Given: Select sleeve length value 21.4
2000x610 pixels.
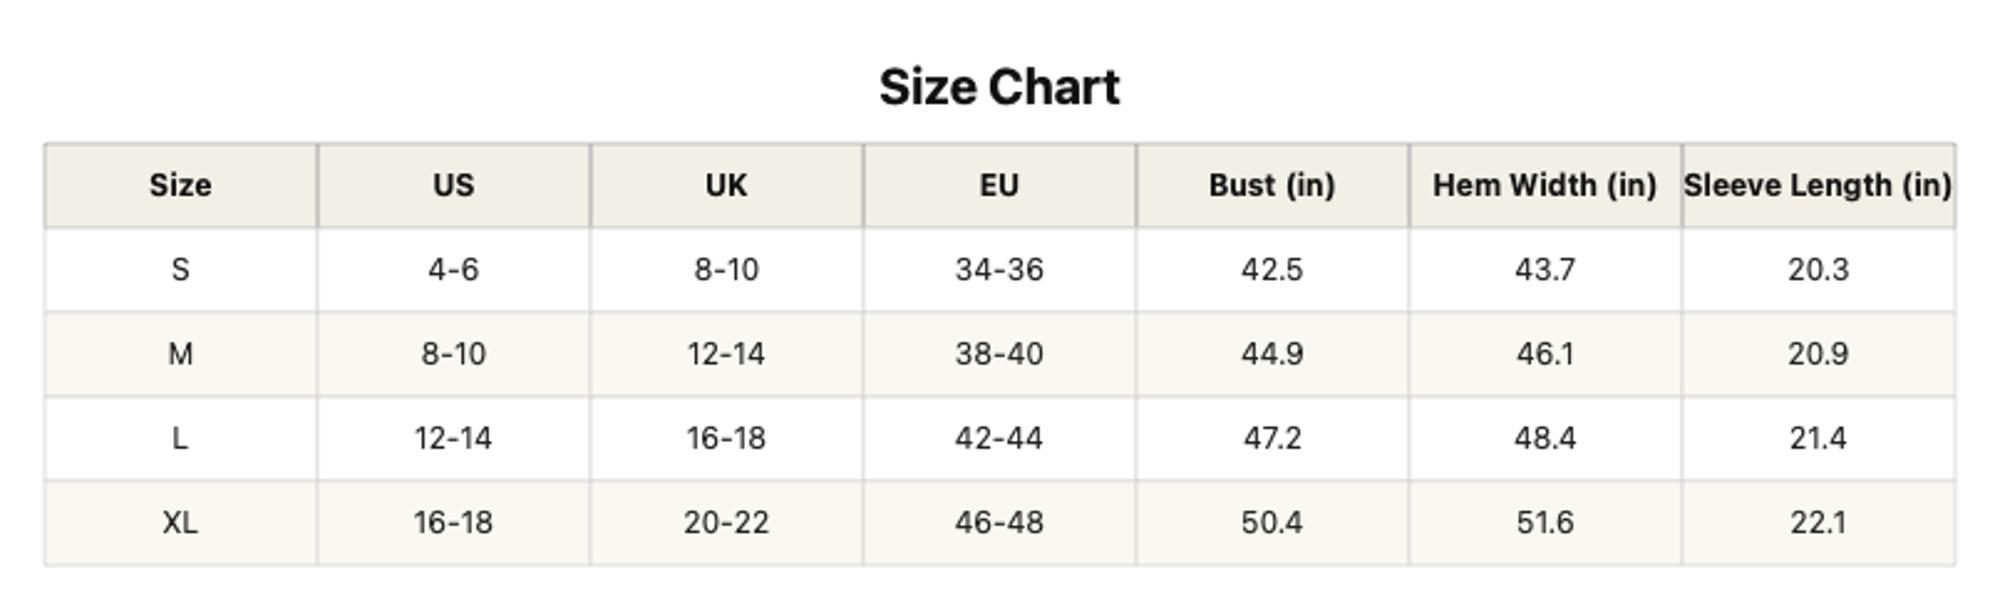Looking at the screenshot, I should click(1818, 438).
